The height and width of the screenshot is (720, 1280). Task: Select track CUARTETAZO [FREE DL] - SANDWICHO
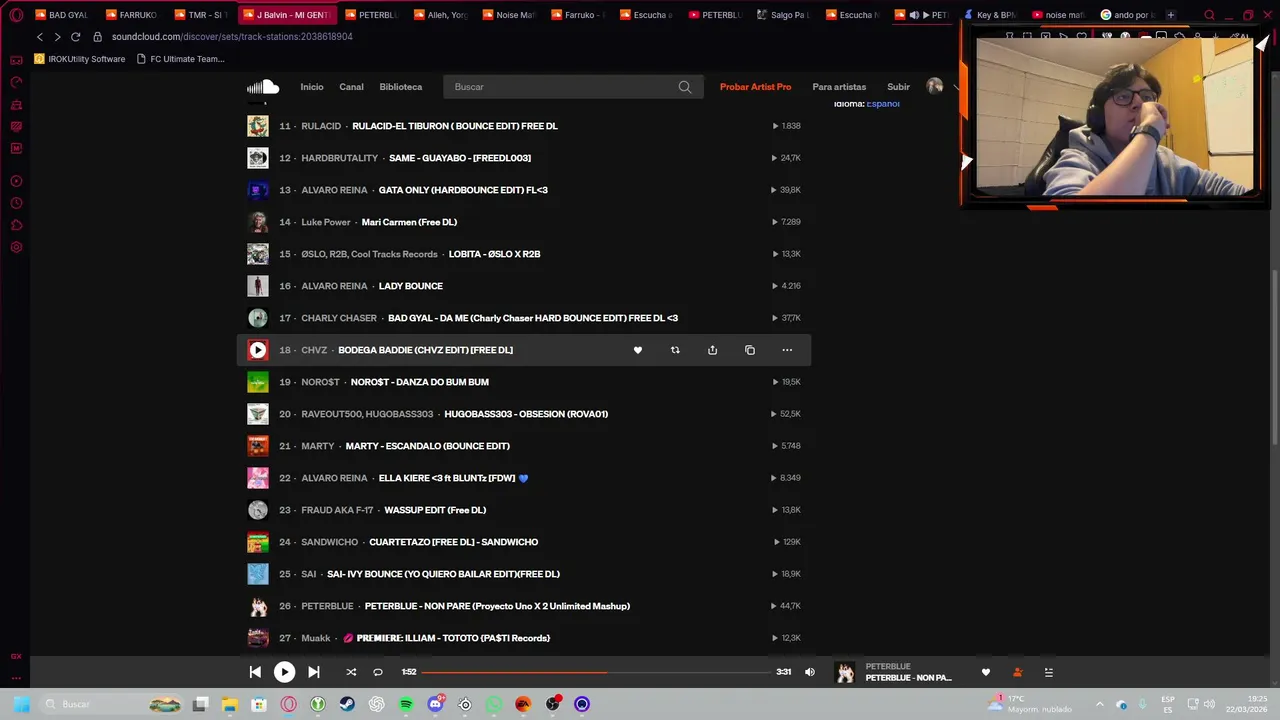click(x=454, y=542)
